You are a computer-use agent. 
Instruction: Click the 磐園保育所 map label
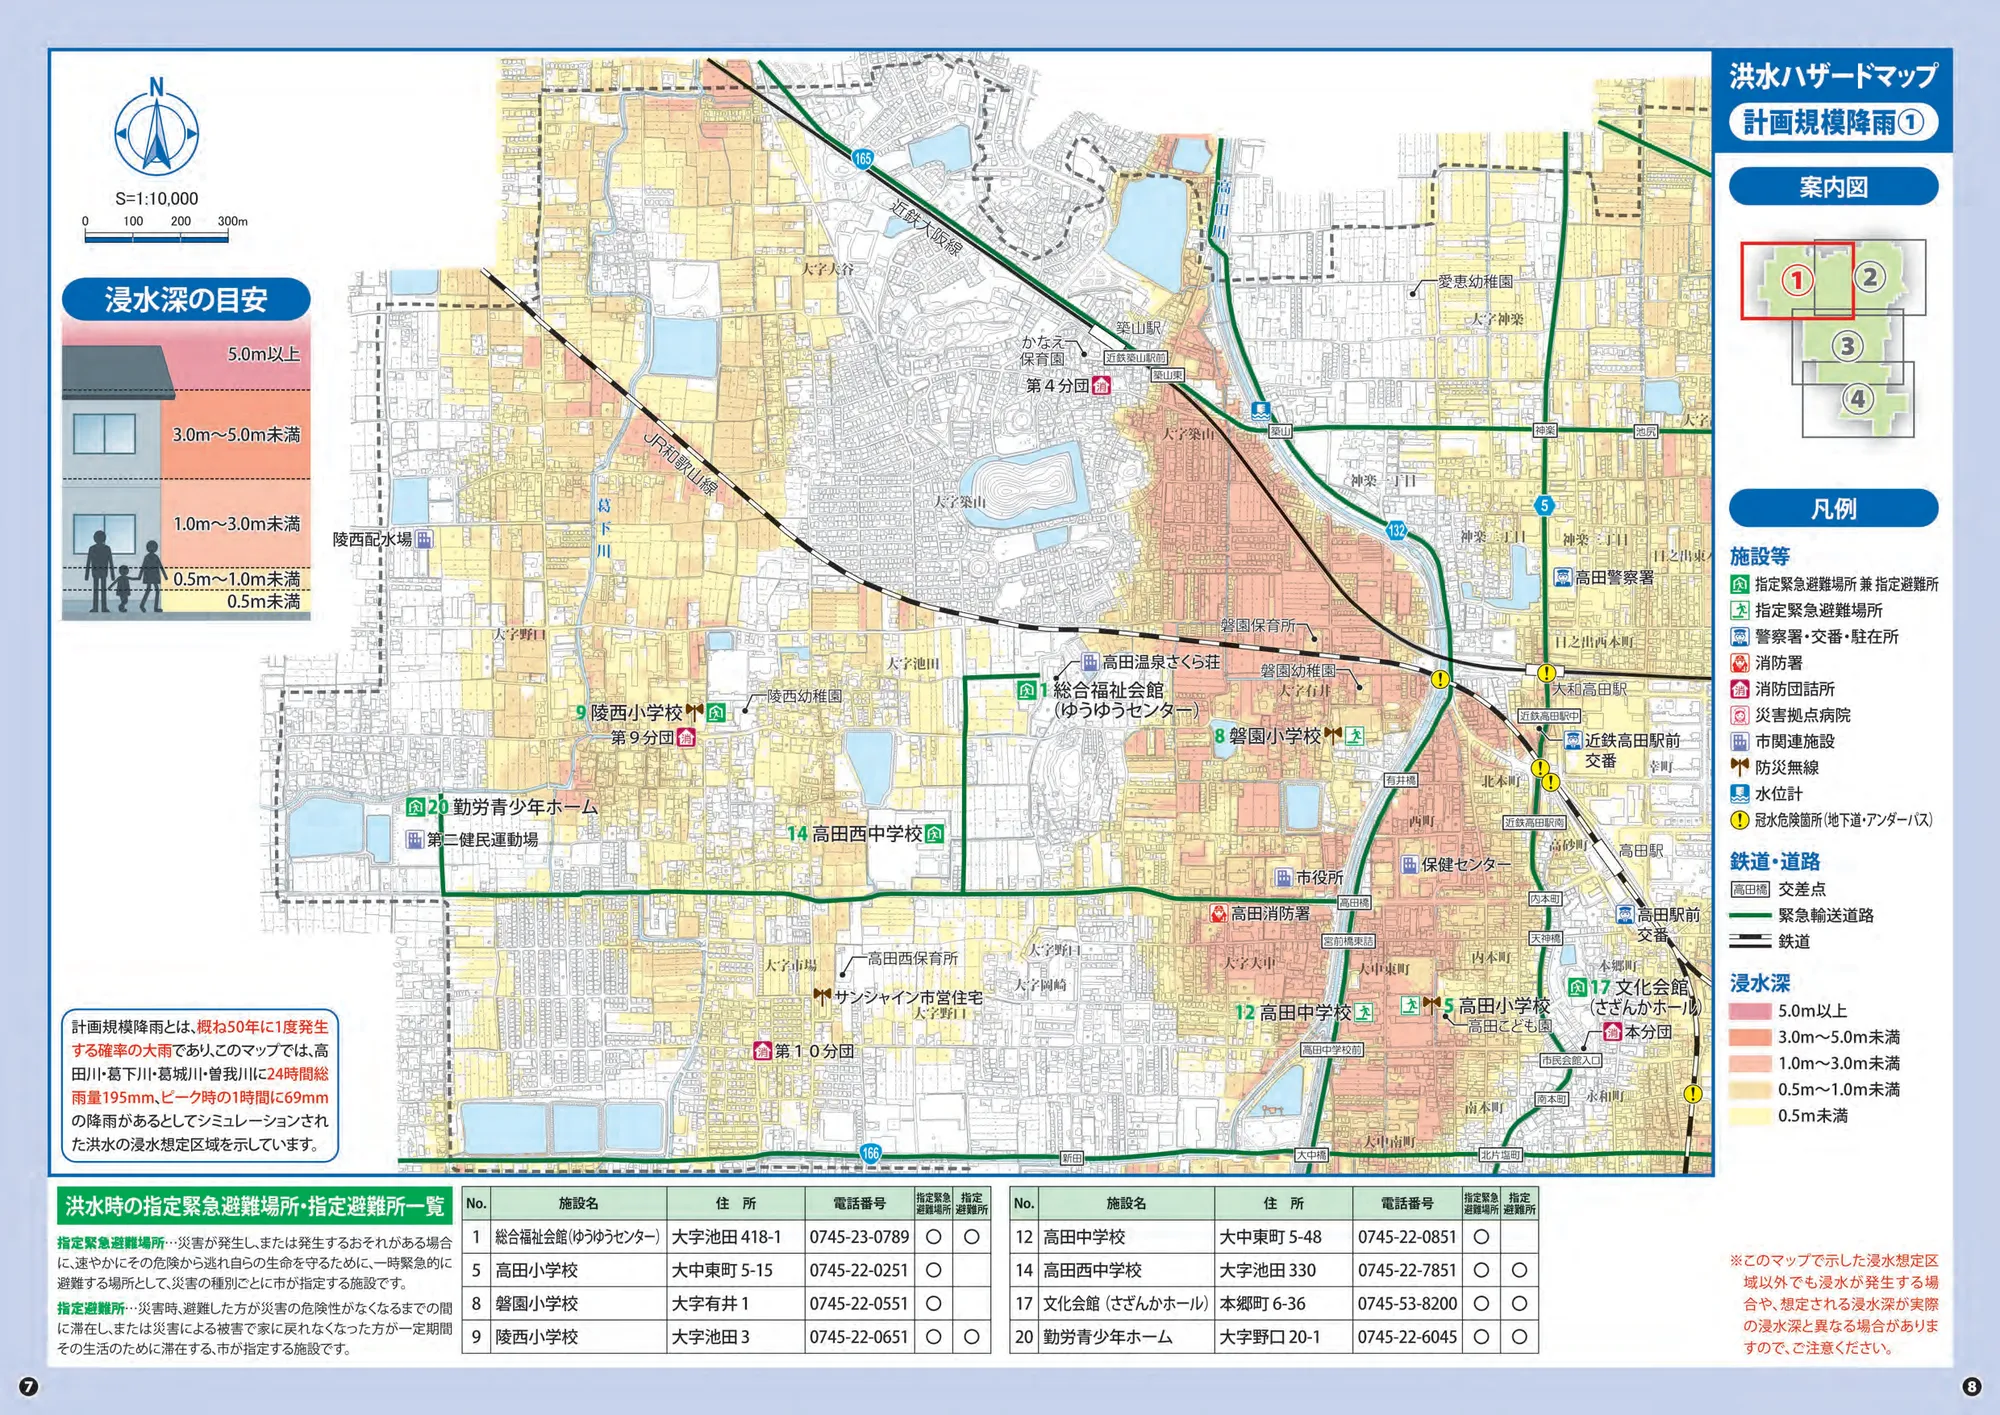pos(1258,625)
